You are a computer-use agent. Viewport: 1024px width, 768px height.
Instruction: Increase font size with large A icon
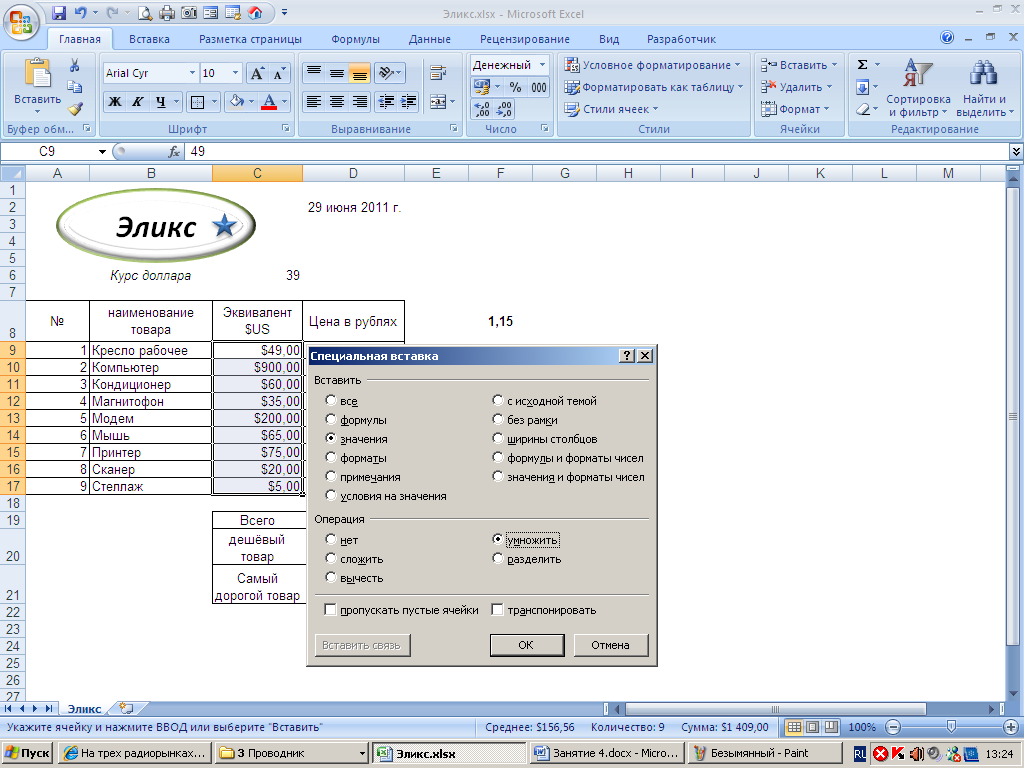pyautogui.click(x=257, y=73)
